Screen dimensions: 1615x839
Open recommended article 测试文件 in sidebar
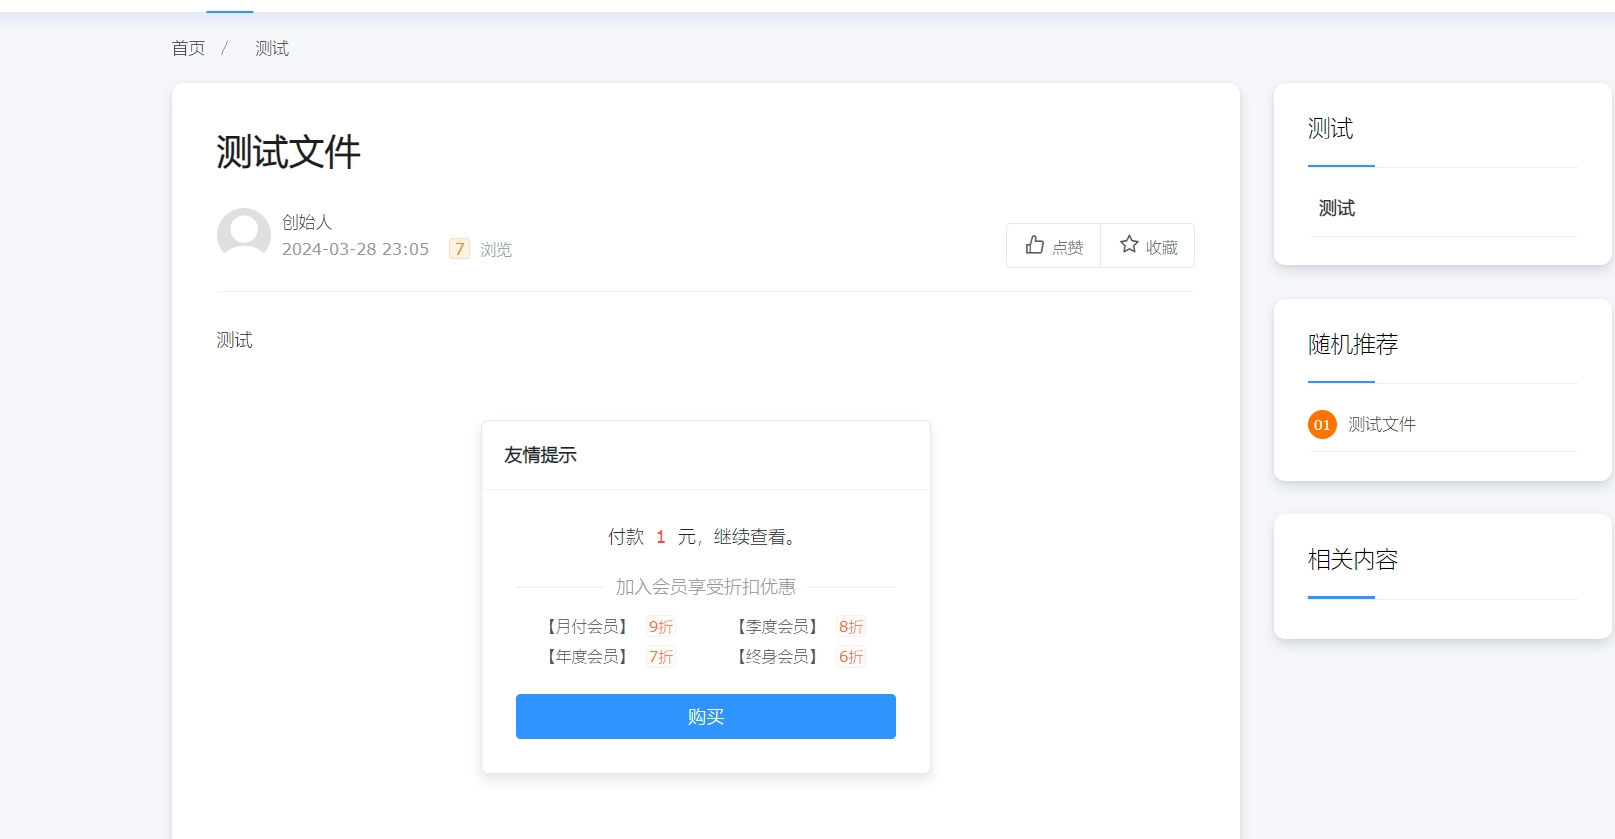[1382, 424]
